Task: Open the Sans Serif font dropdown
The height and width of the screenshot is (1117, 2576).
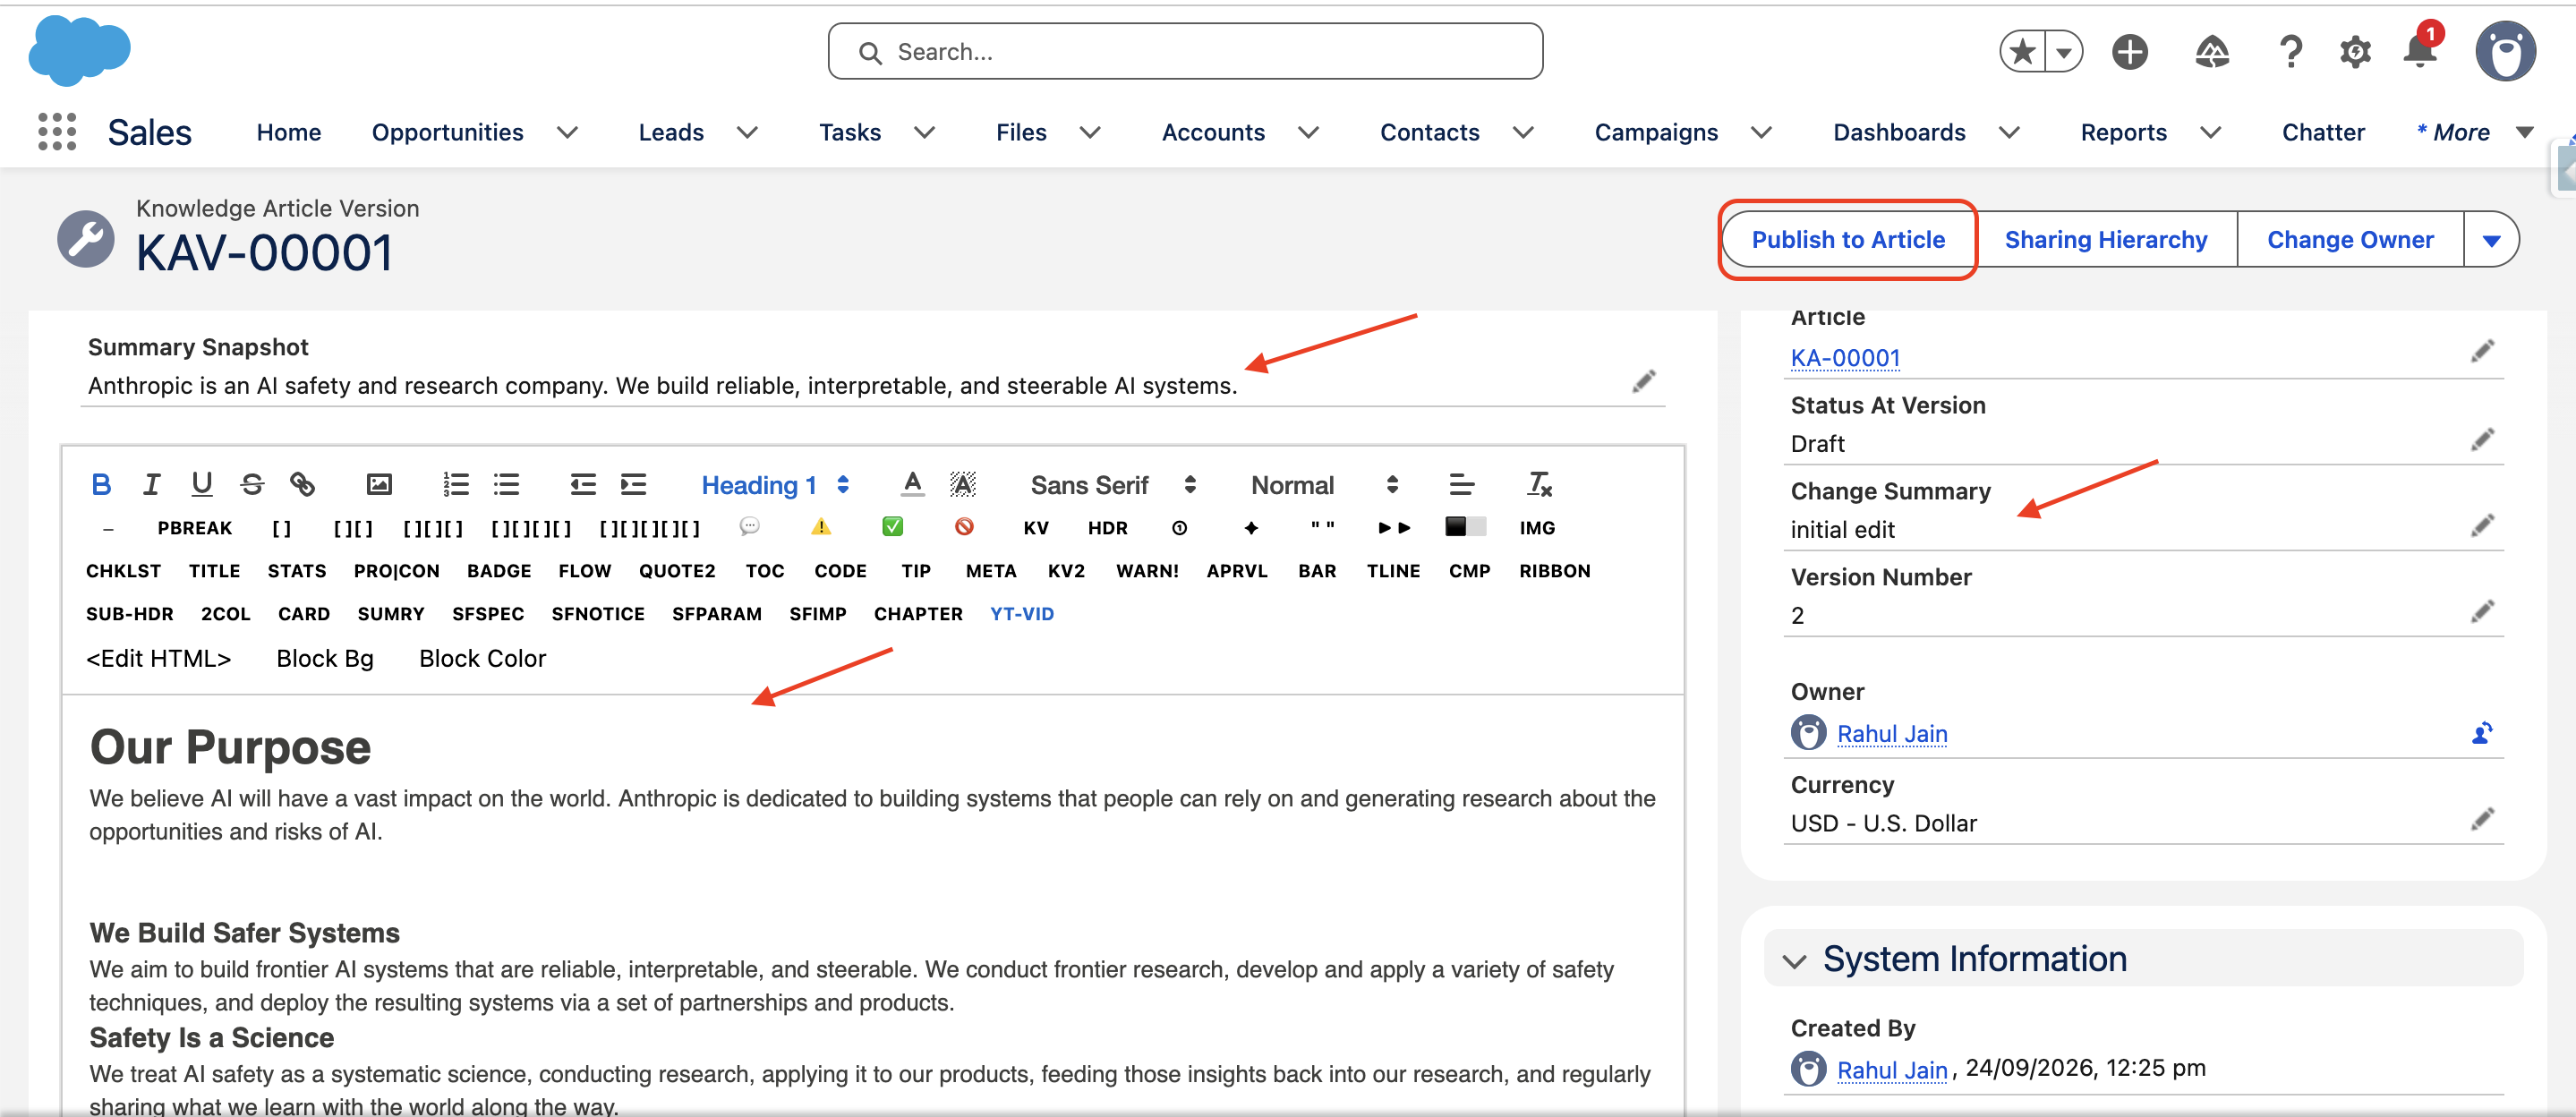Action: [x=1113, y=485]
